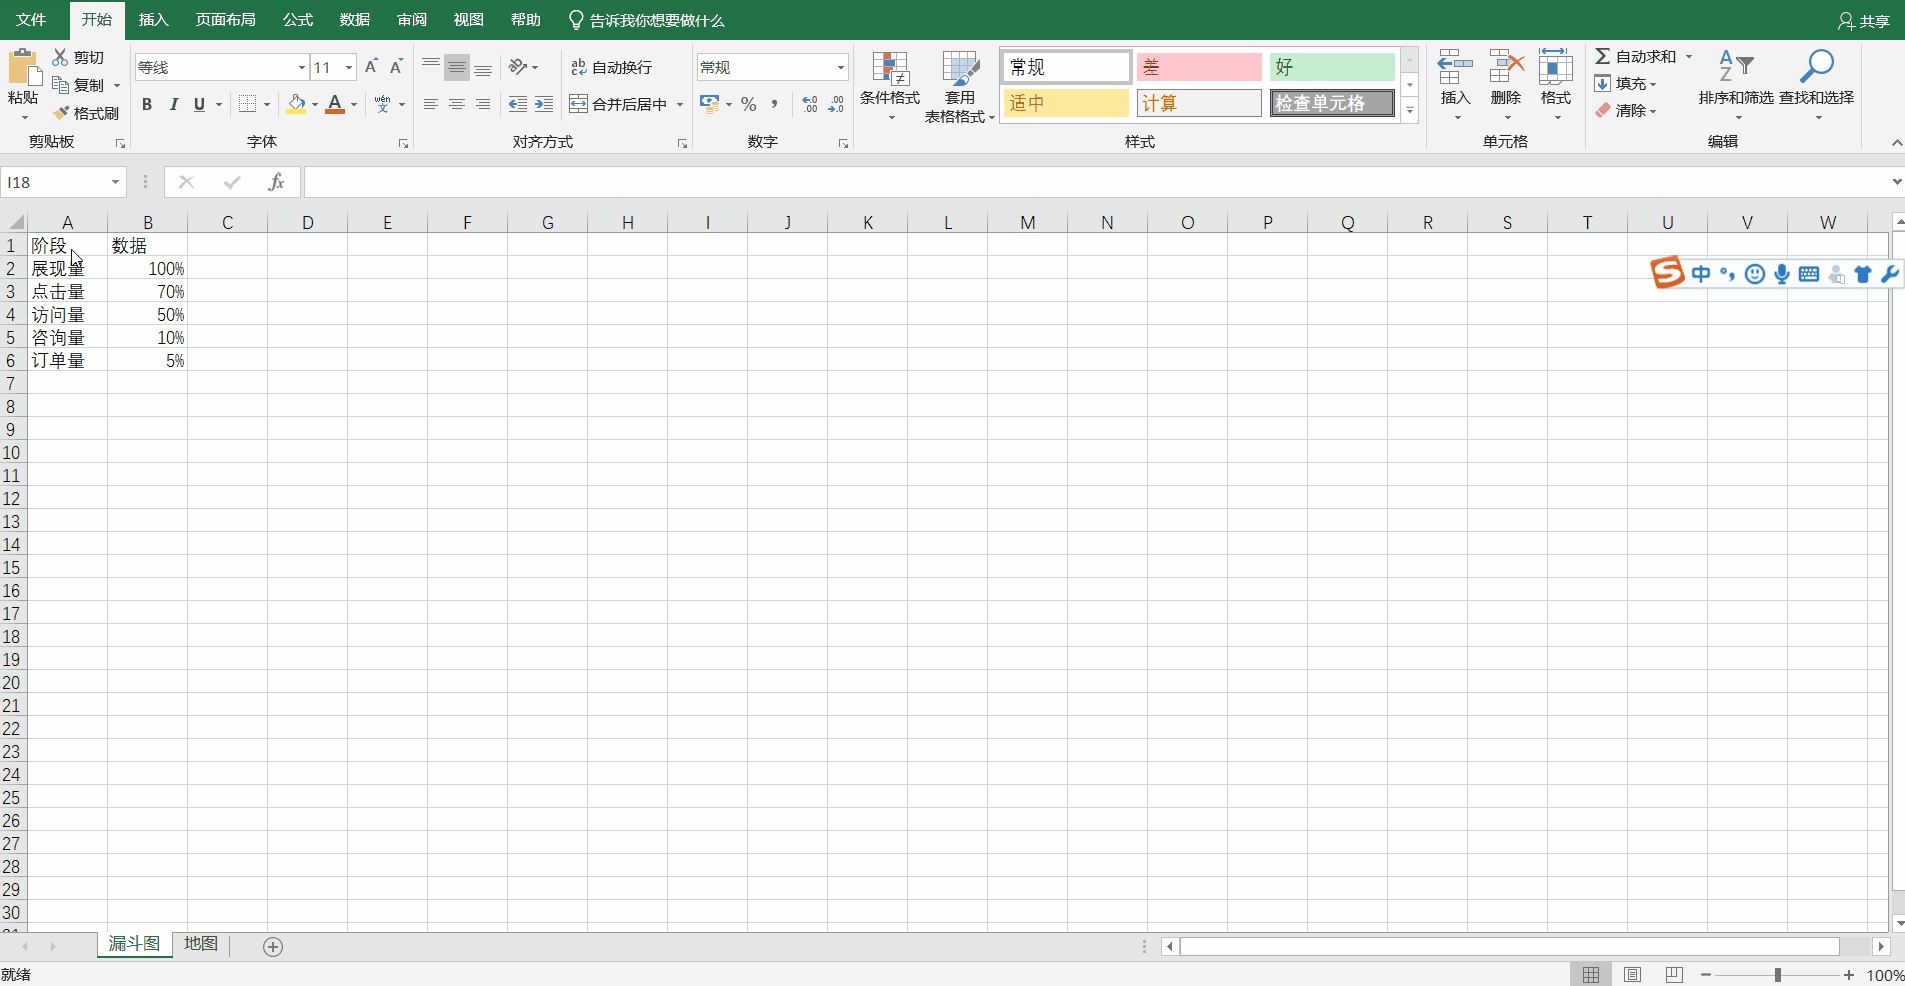
Task: Toggle italic formatting
Action: pyautogui.click(x=173, y=103)
